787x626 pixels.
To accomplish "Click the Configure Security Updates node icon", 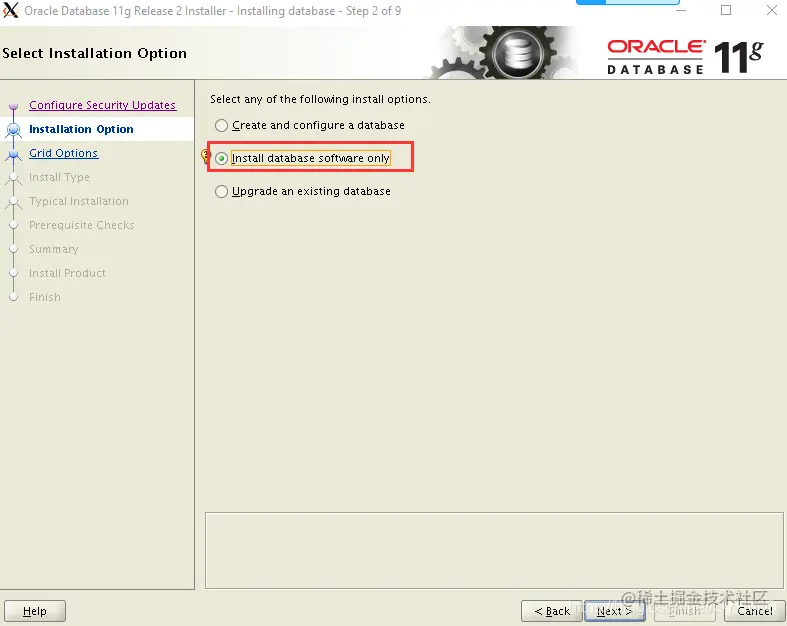I will pyautogui.click(x=14, y=106).
